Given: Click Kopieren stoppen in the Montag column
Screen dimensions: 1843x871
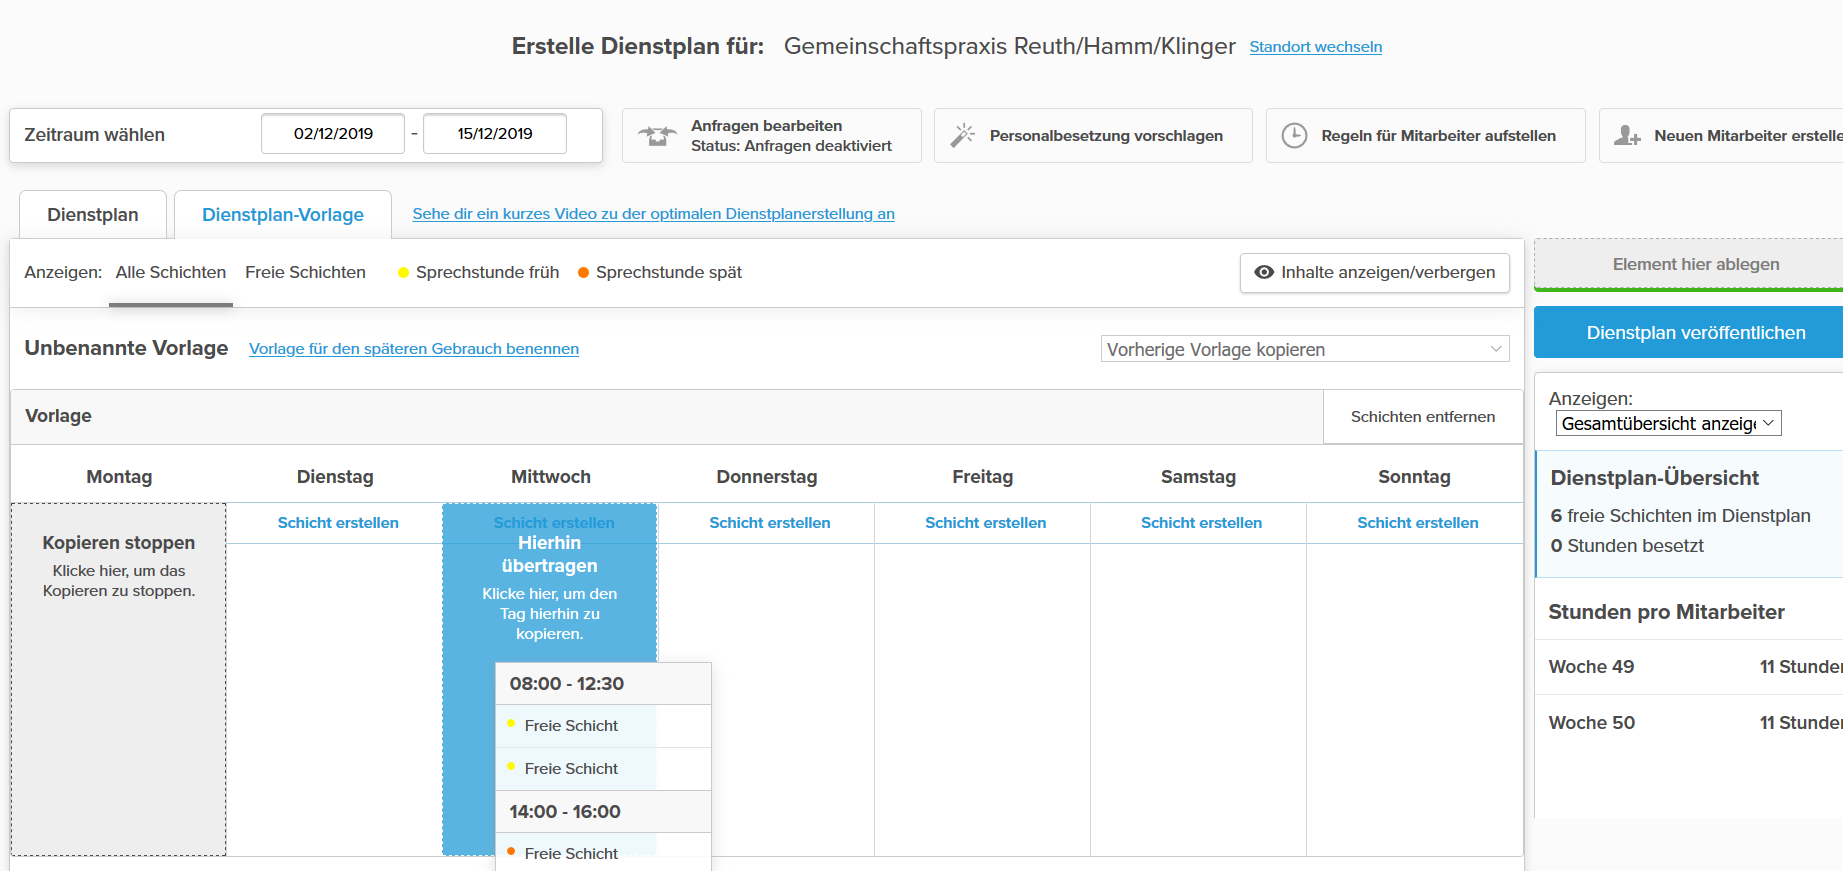Looking at the screenshot, I should (x=119, y=543).
